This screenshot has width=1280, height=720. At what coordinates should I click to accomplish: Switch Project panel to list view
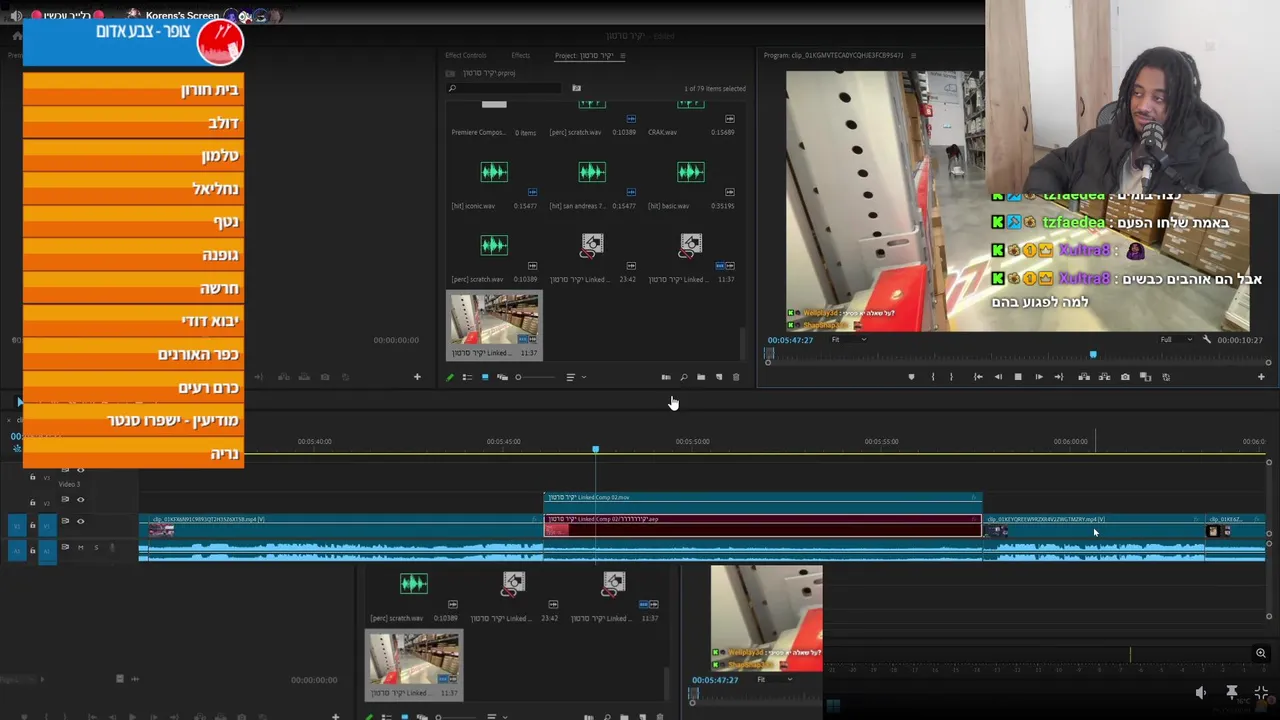pos(467,377)
